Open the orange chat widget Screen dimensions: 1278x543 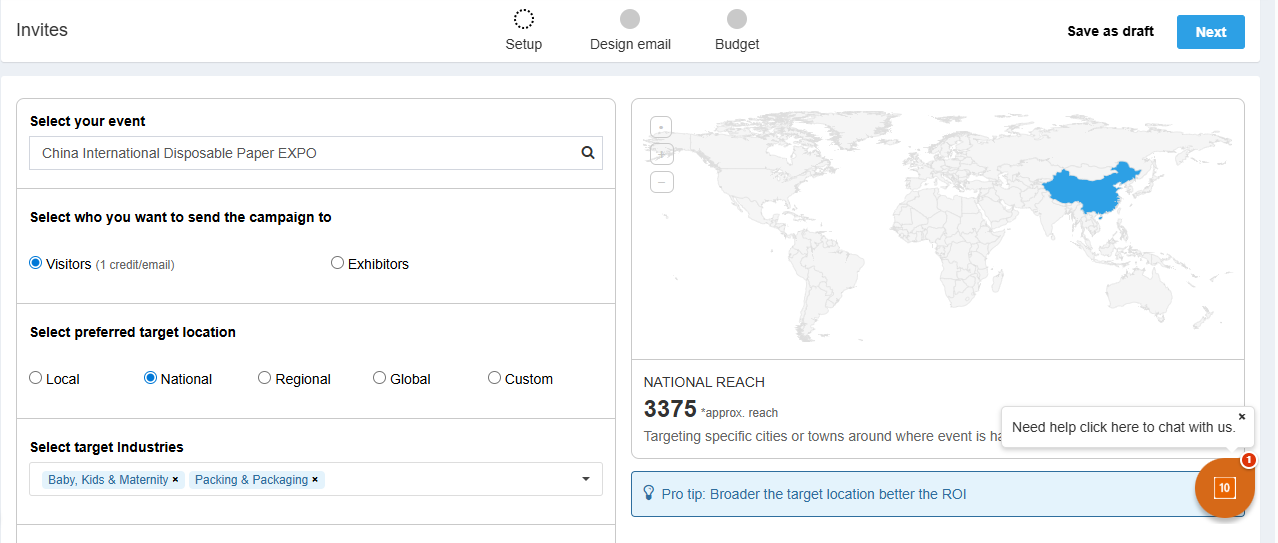[1224, 487]
